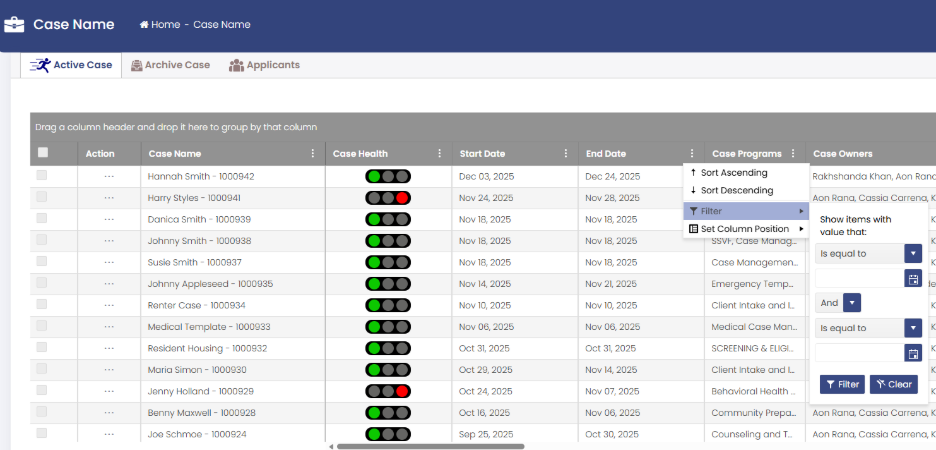Image resolution: width=936 pixels, height=450 pixels.
Task: Click the 'Nov 21, 2025' end date cell
Action: pyautogui.click(x=612, y=284)
